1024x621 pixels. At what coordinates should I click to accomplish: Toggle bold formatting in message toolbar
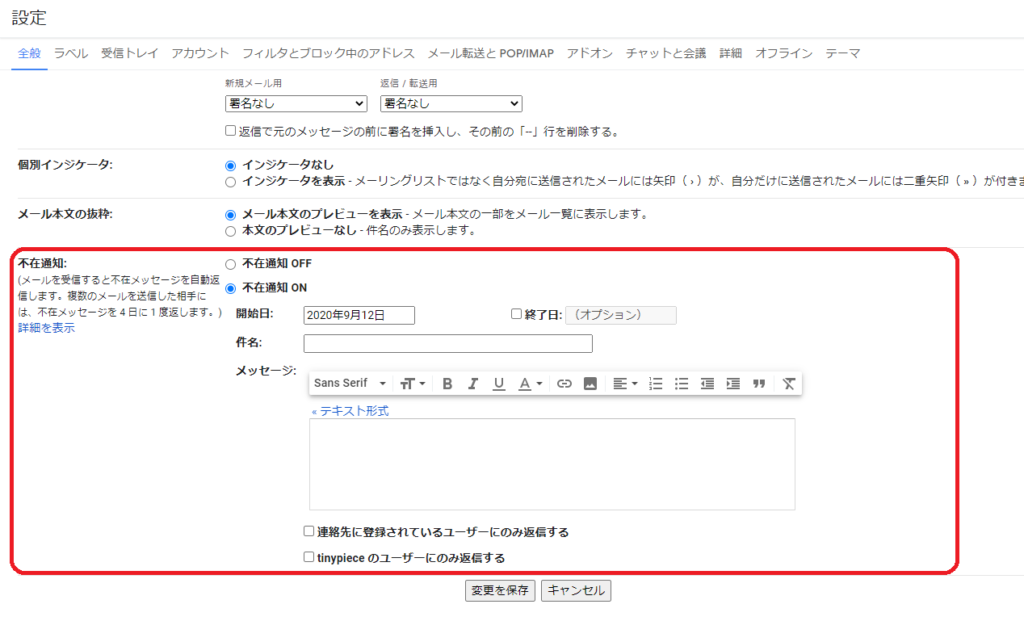(x=447, y=384)
